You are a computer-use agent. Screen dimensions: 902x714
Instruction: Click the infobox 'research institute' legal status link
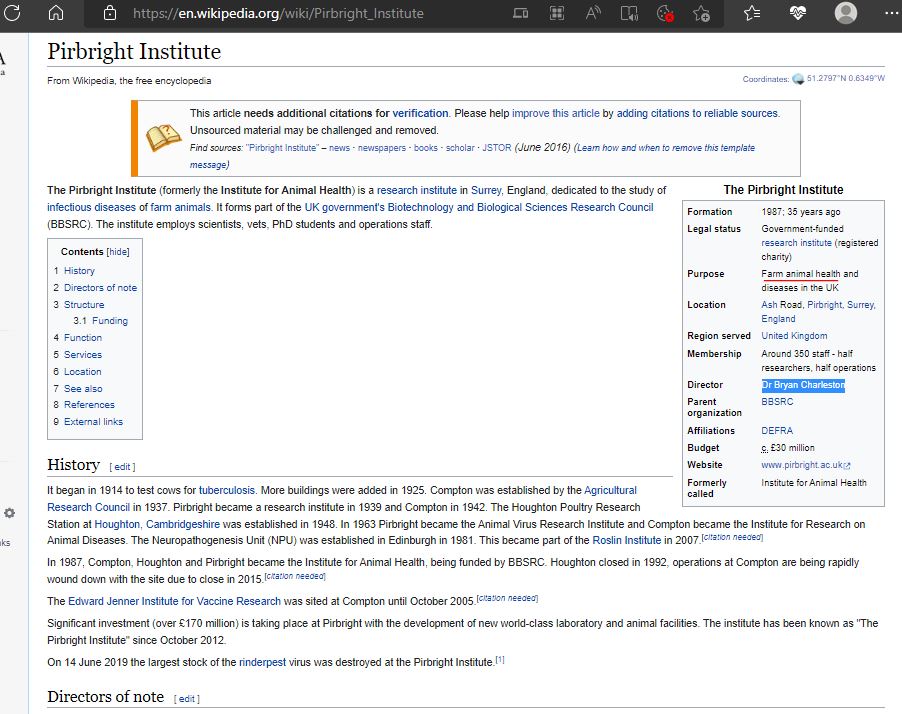796,243
